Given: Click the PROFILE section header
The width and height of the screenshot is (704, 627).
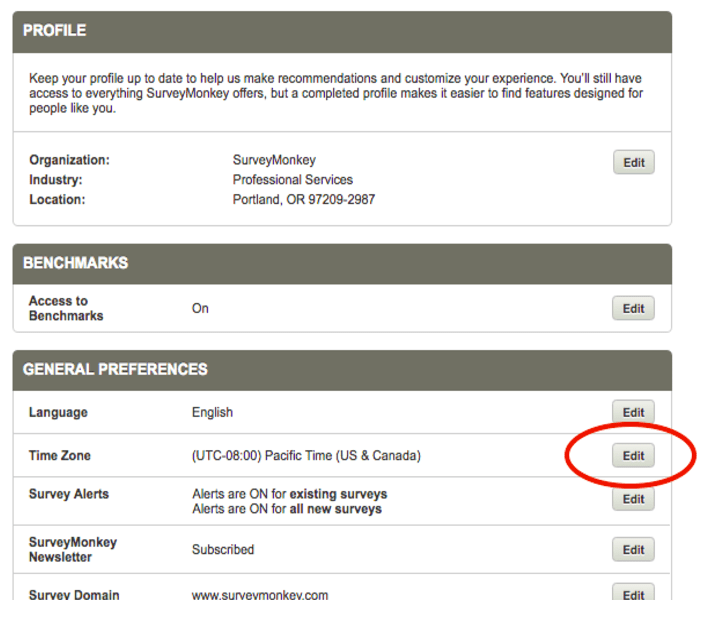Looking at the screenshot, I should 55,31.
